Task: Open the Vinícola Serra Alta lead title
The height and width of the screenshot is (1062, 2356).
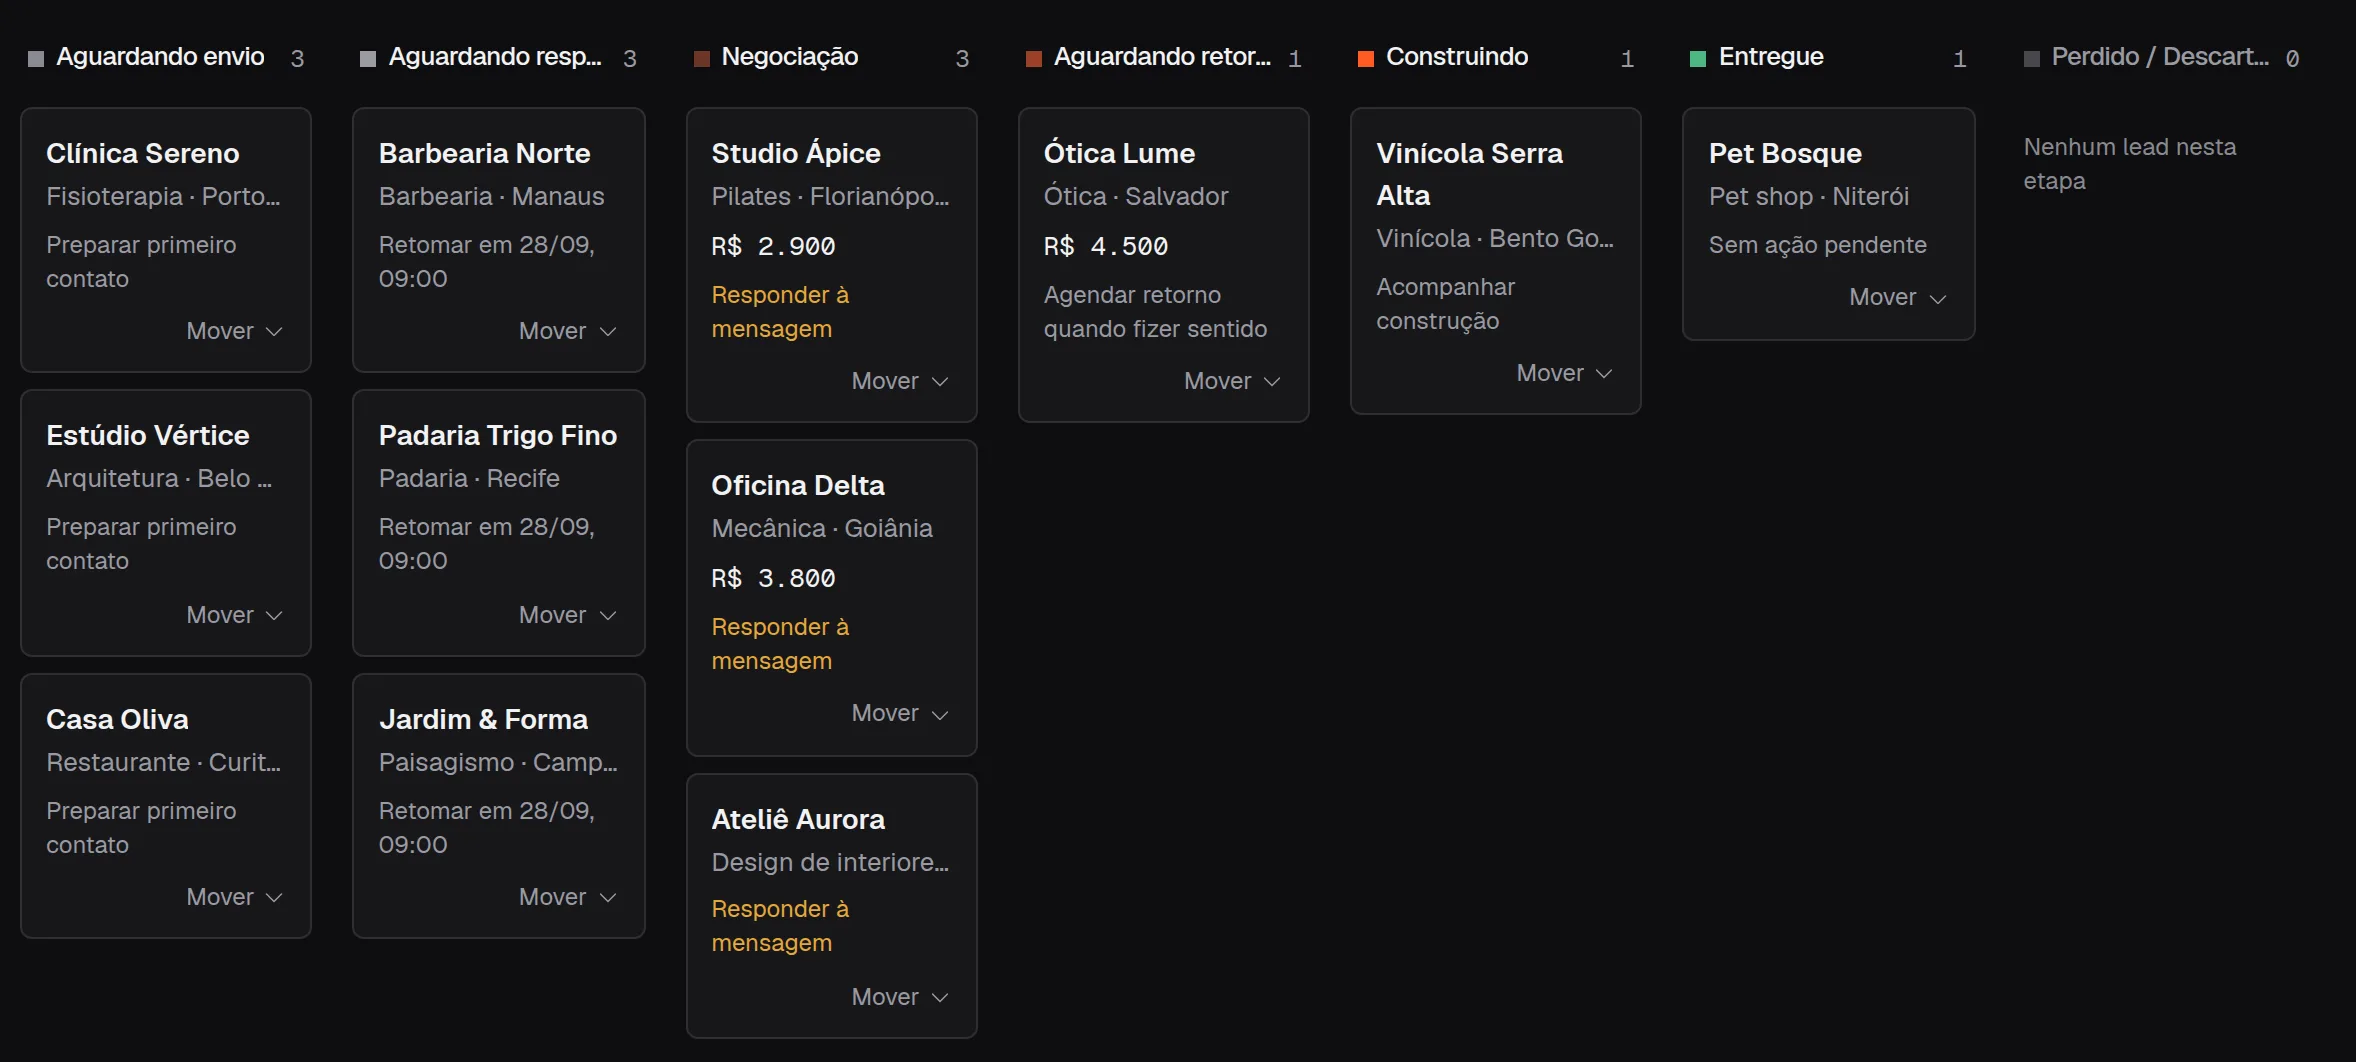Action: [x=1469, y=174]
